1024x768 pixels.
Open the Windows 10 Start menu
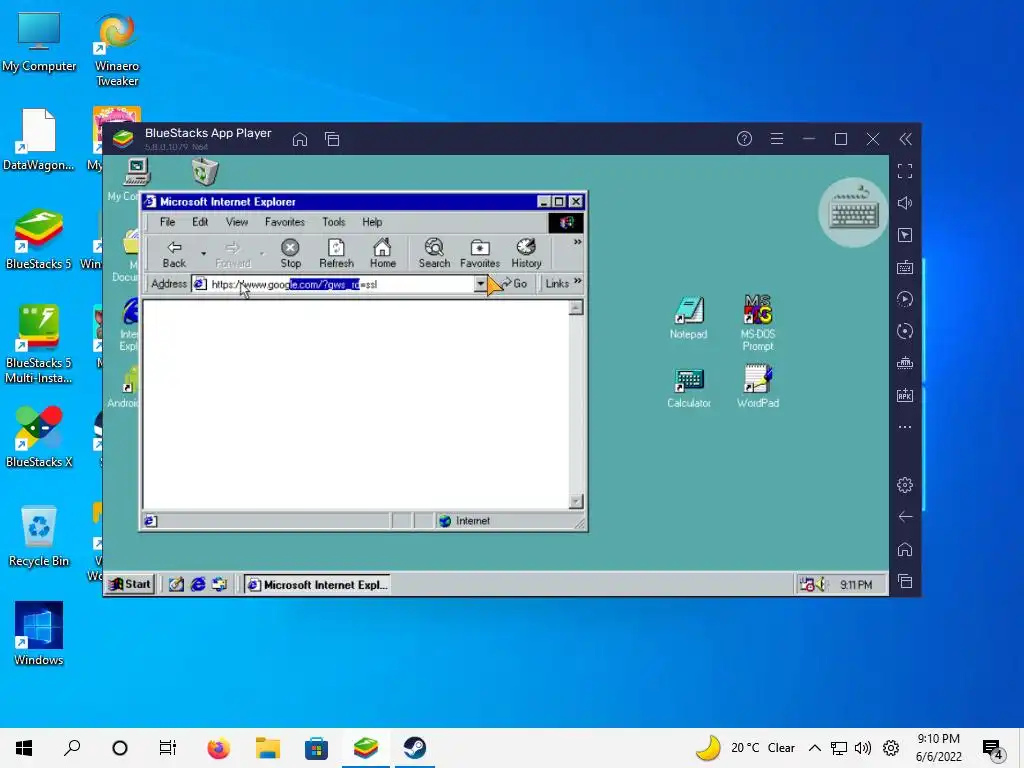tap(24, 748)
